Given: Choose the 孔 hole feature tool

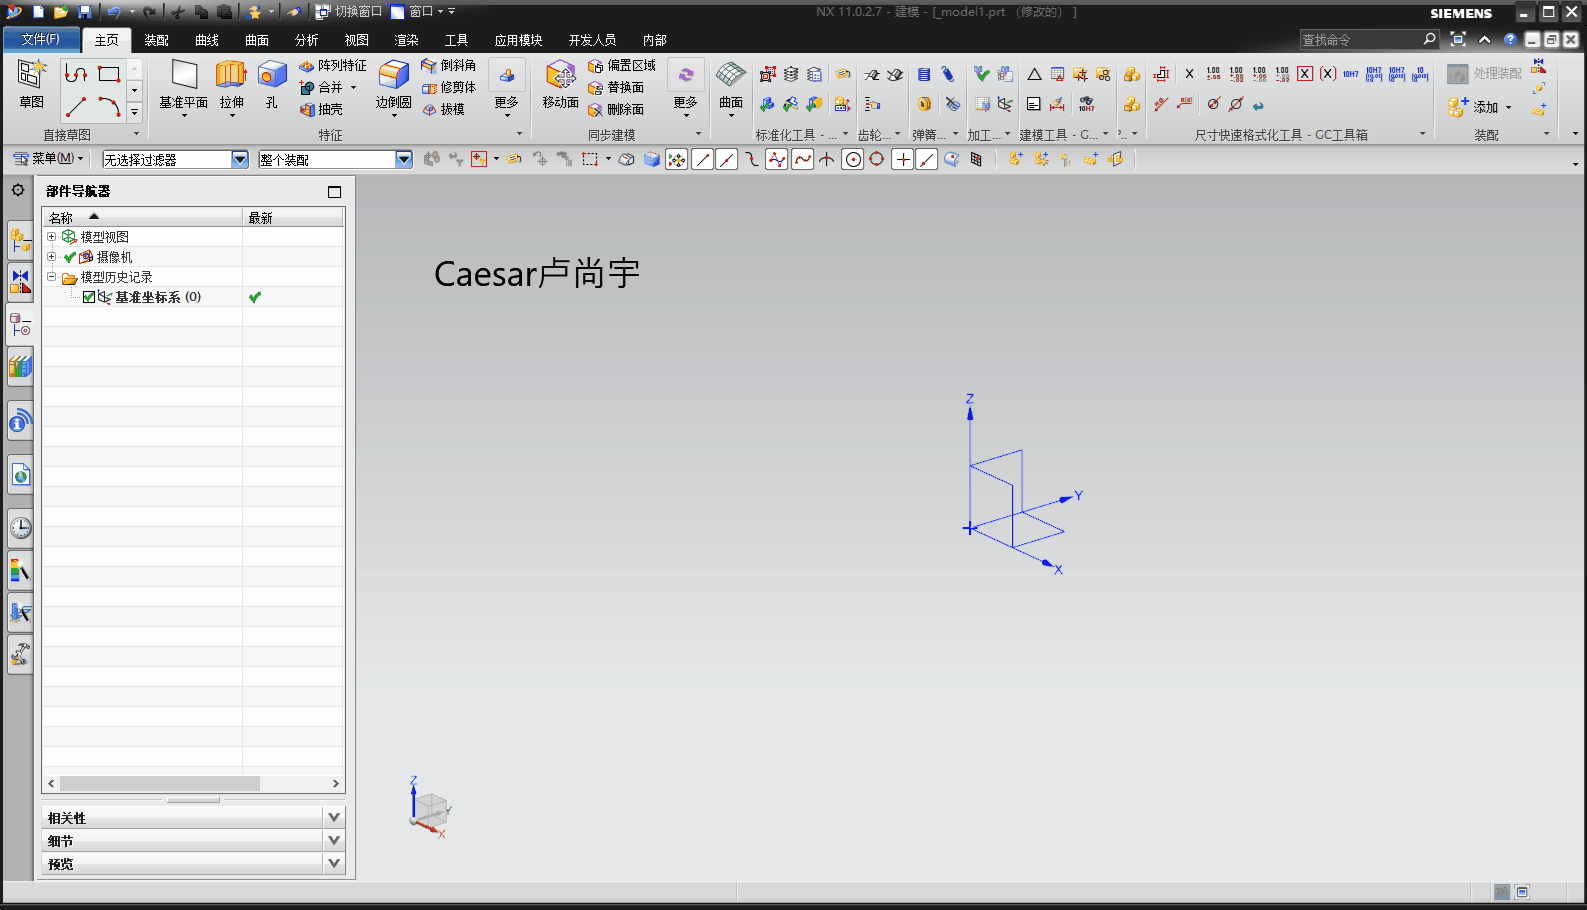Looking at the screenshot, I should (x=272, y=84).
